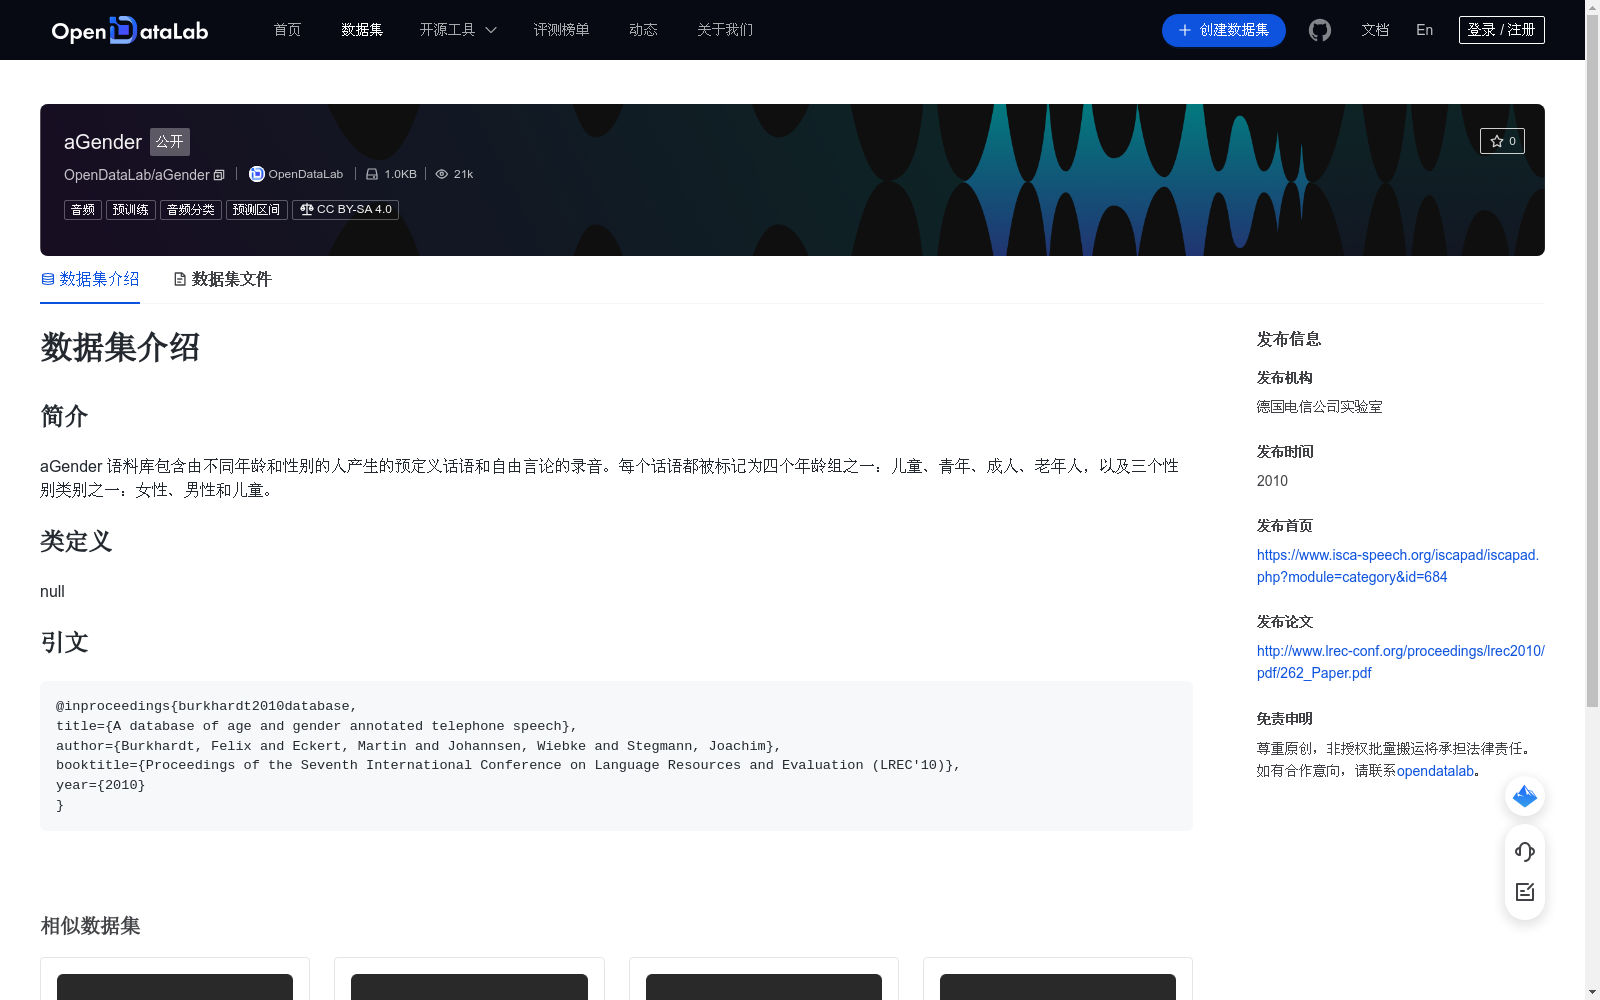Click the 公开 visibility badge

click(170, 142)
